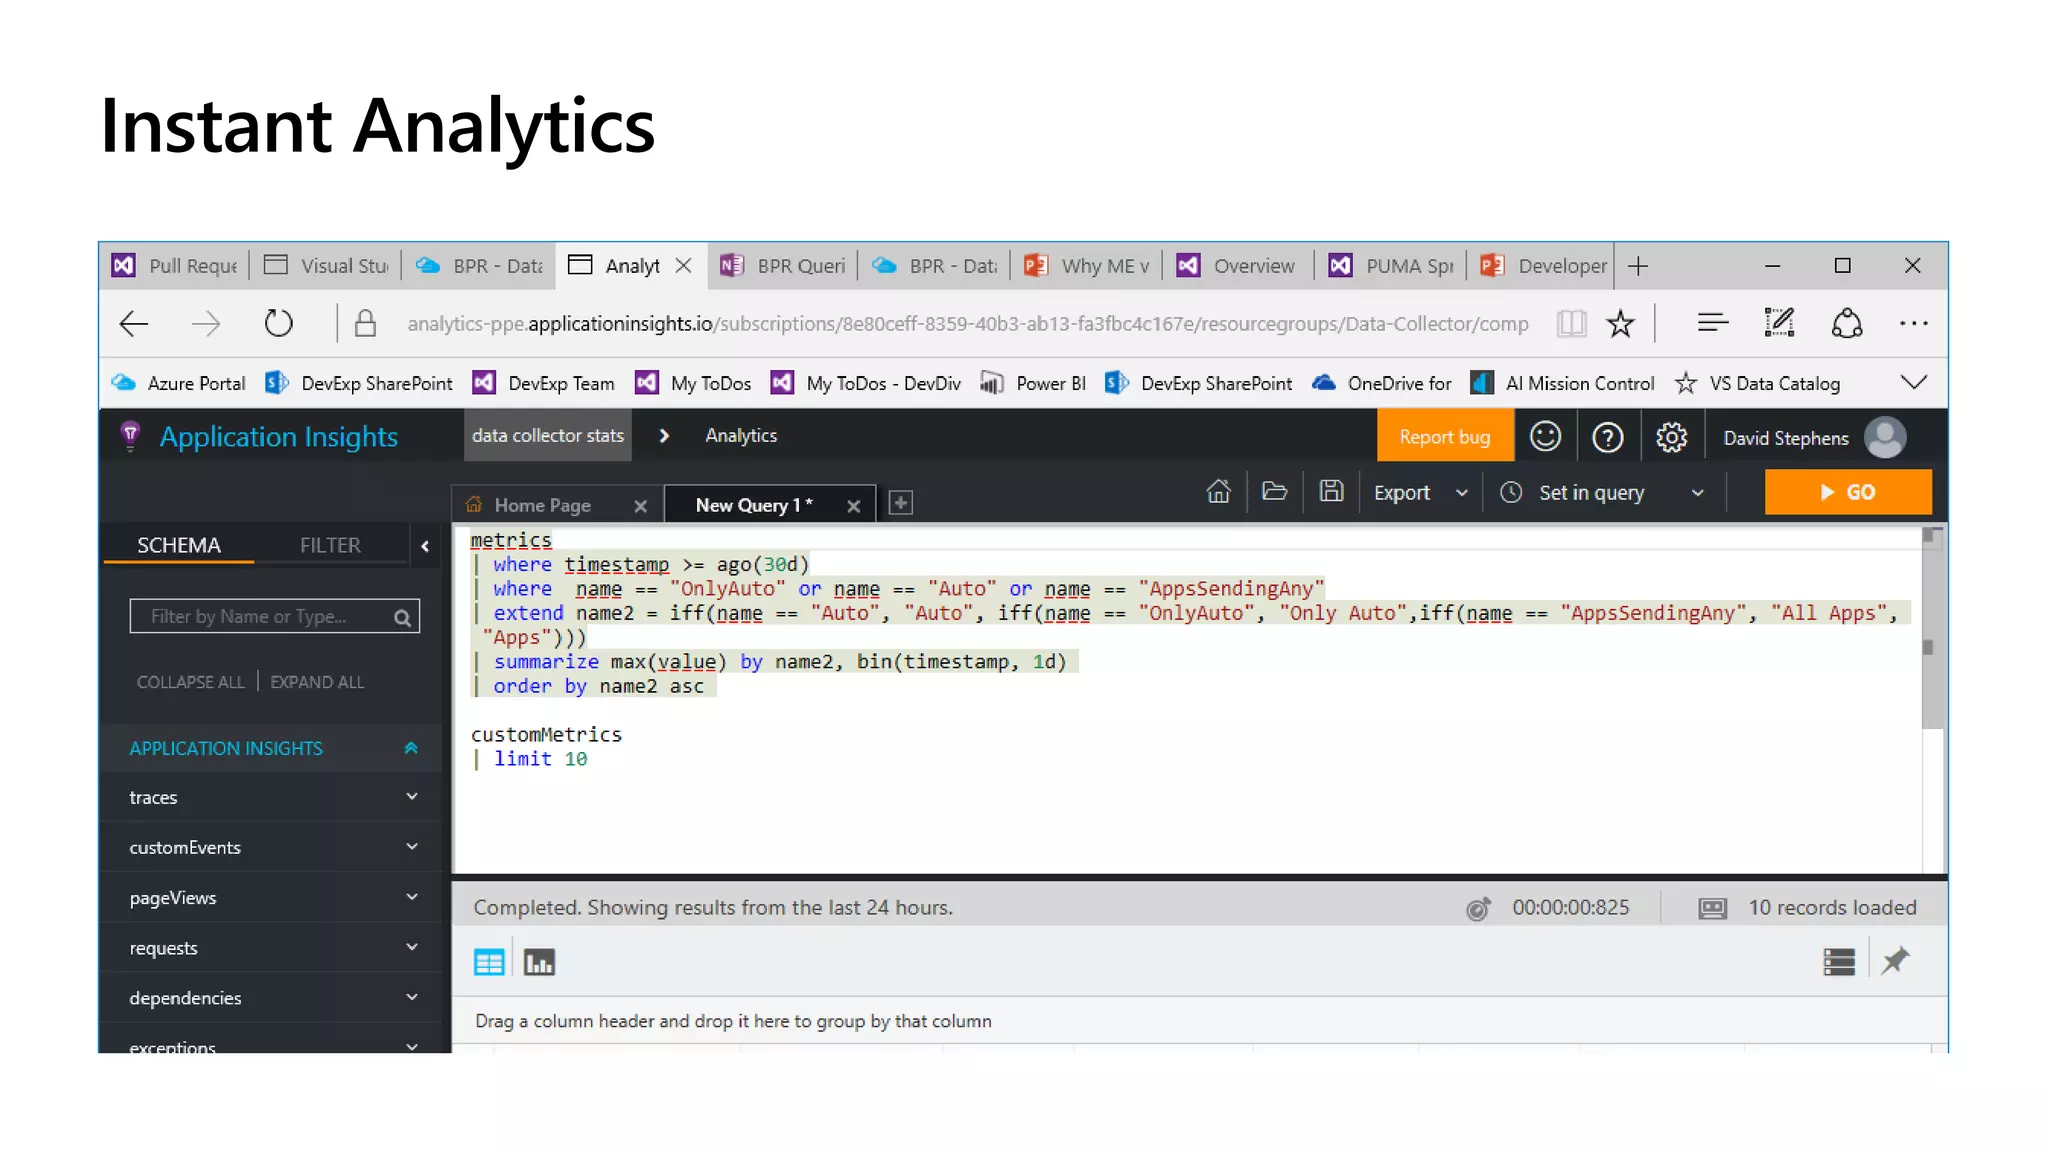The width and height of the screenshot is (2048, 1152).
Task: Click the Analytics breadcrumb label
Action: tap(741, 435)
